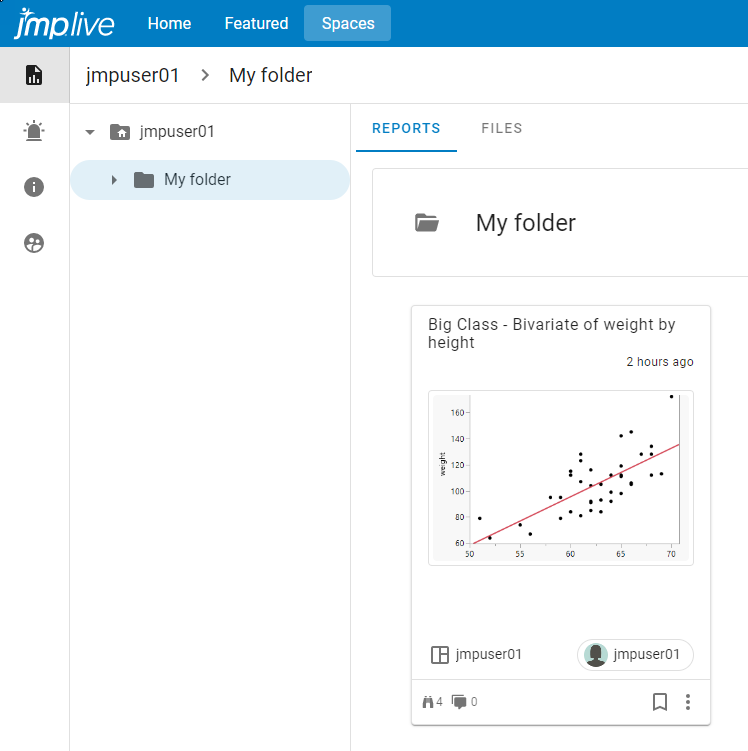Open the bivariate scatterplot thumbnail

pos(560,478)
